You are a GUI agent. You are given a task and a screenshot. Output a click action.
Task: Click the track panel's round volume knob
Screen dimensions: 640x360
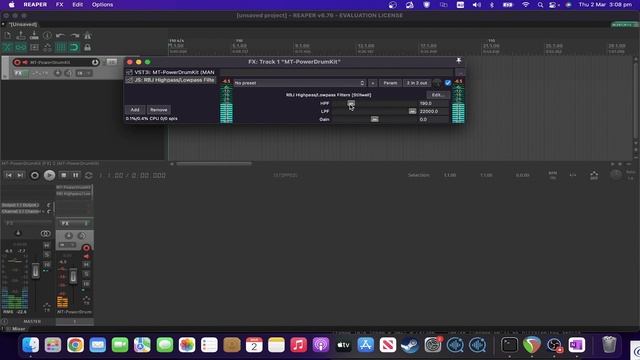95,62
